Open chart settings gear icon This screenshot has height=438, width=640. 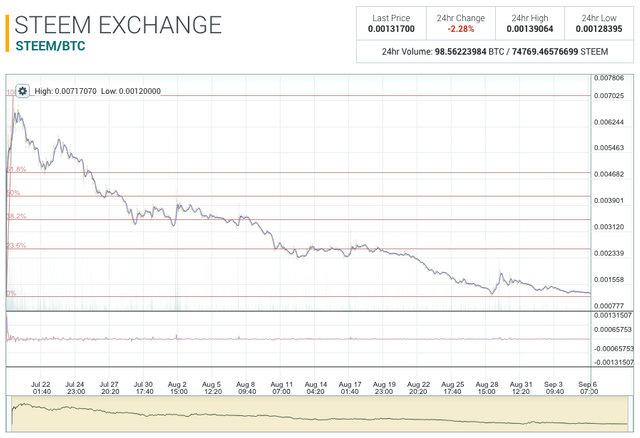[22, 91]
